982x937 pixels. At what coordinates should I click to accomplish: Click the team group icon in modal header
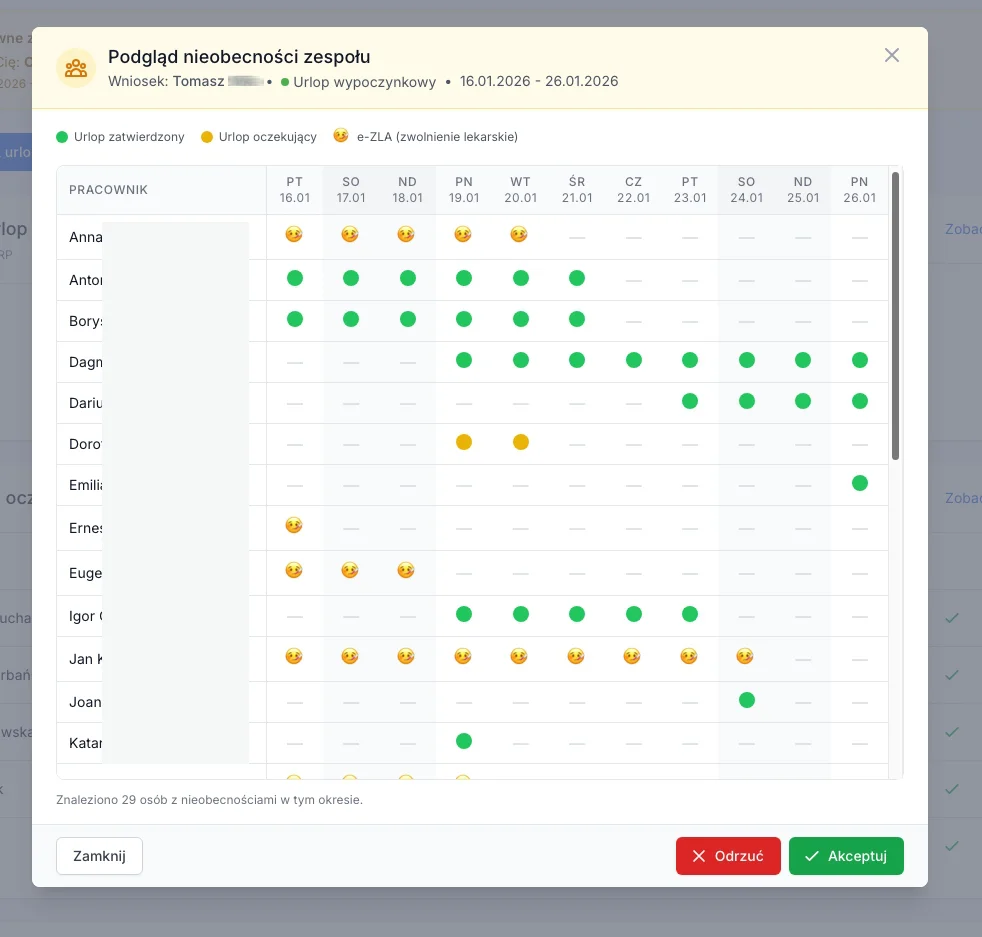pos(76,68)
